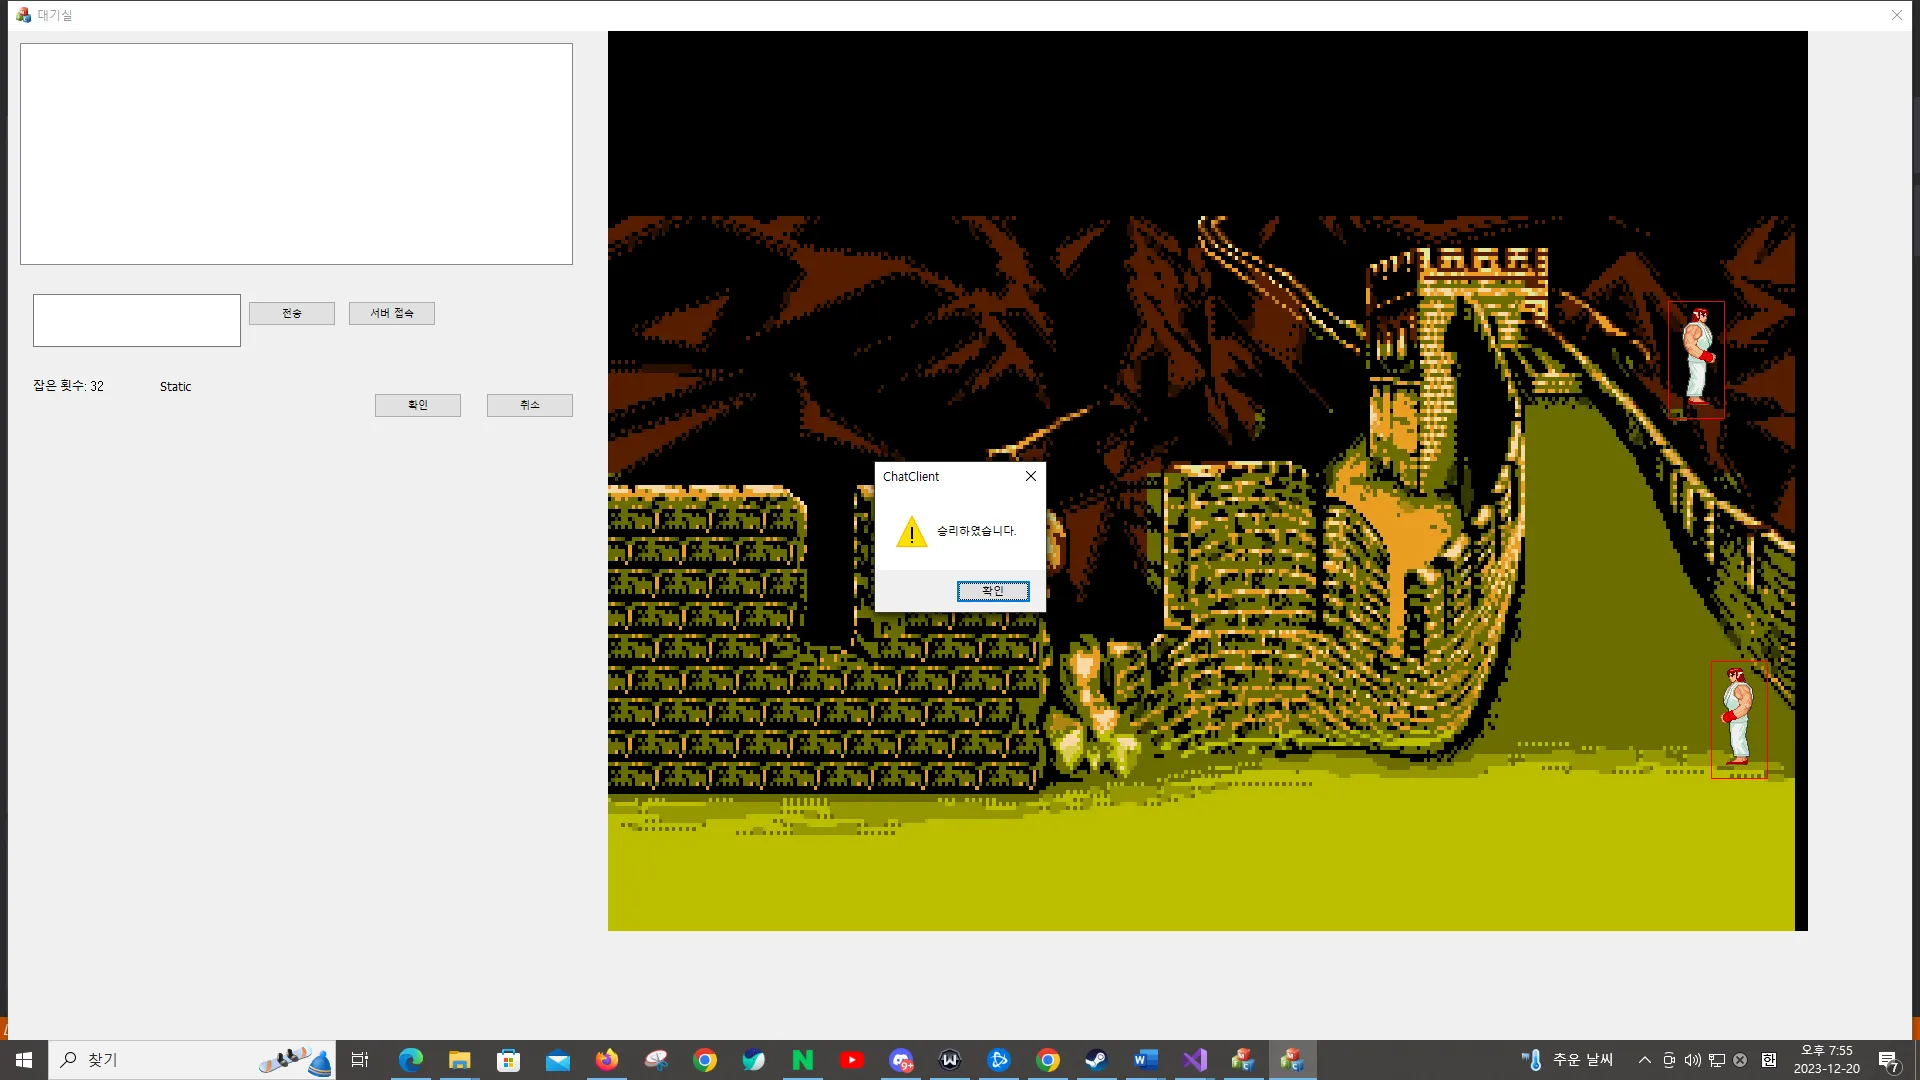The image size is (1920, 1080).
Task: Expand the hidden system tray icons
Action: (x=1644, y=1060)
